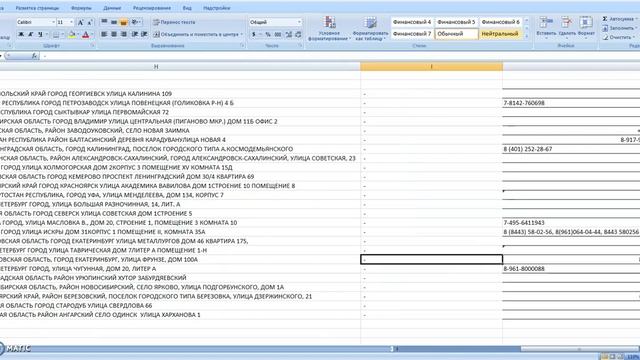The width and height of the screenshot is (640, 360).
Task: Apply the percent style icon
Action: pyautogui.click(x=268, y=35)
